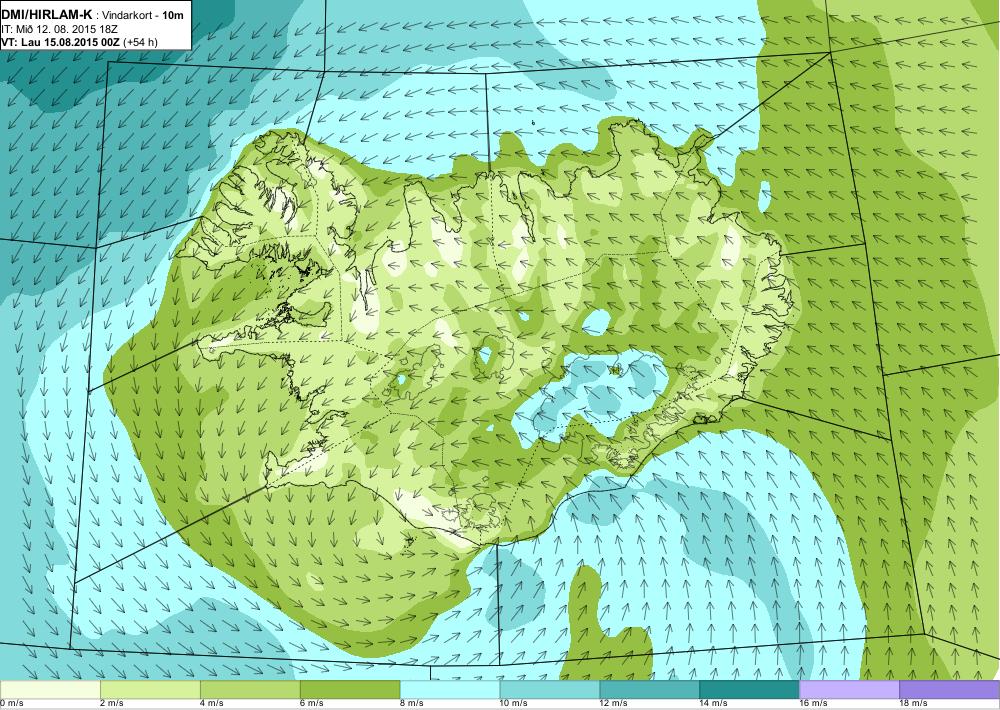Click the 6–8 m/s dark green legend swatch
This screenshot has height=710, width=1000.
click(350, 690)
